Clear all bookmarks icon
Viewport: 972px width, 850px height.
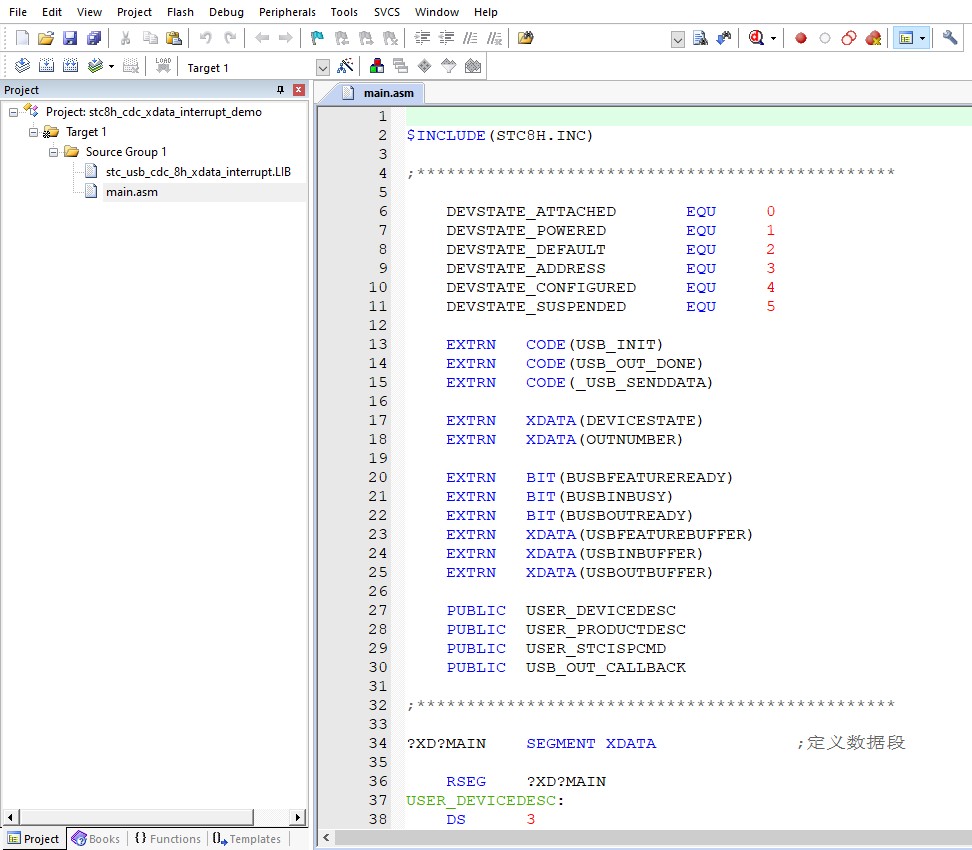point(390,38)
